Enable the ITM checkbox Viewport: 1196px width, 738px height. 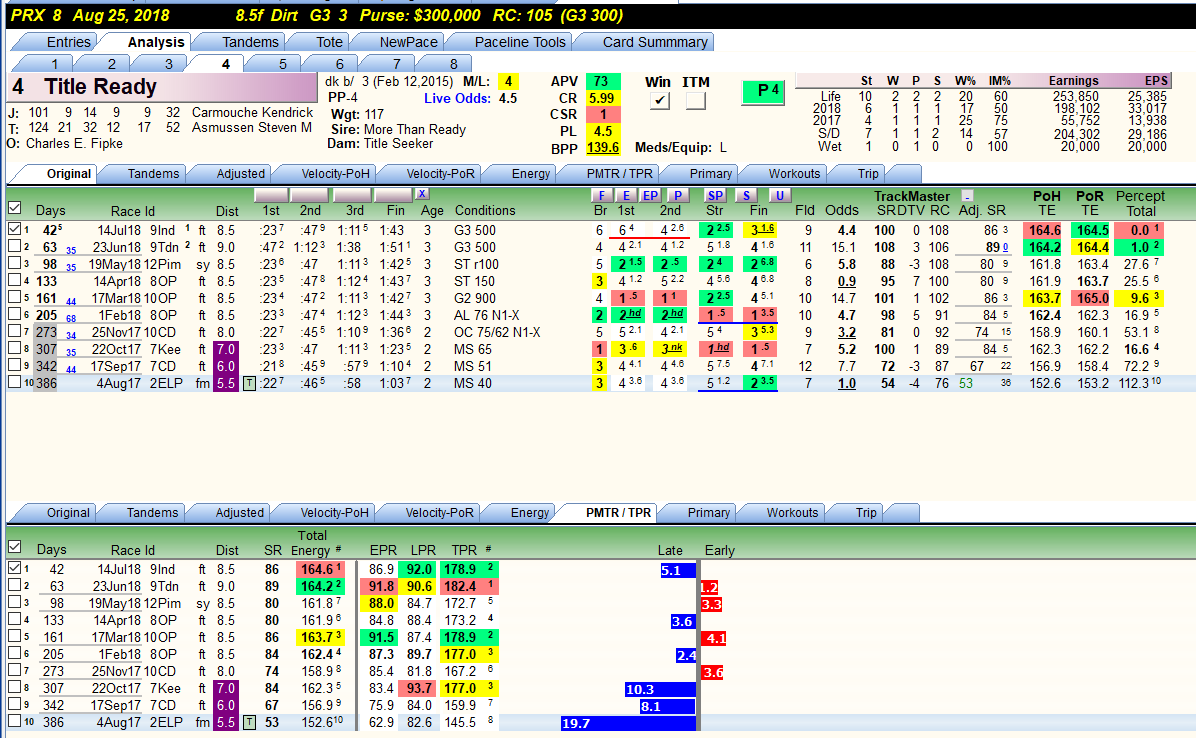click(696, 101)
